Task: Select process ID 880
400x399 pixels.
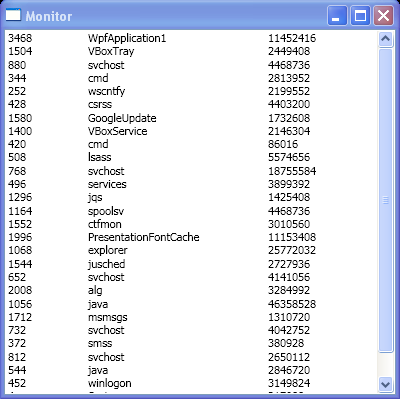Action: tap(17, 65)
